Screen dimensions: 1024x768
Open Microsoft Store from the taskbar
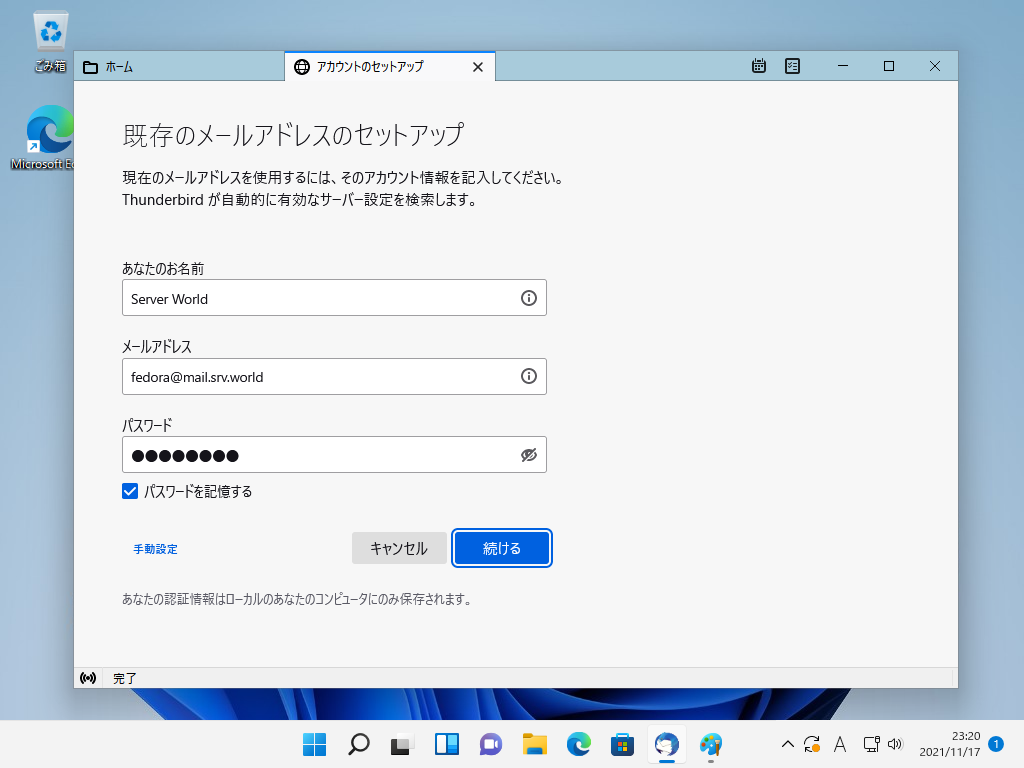622,744
